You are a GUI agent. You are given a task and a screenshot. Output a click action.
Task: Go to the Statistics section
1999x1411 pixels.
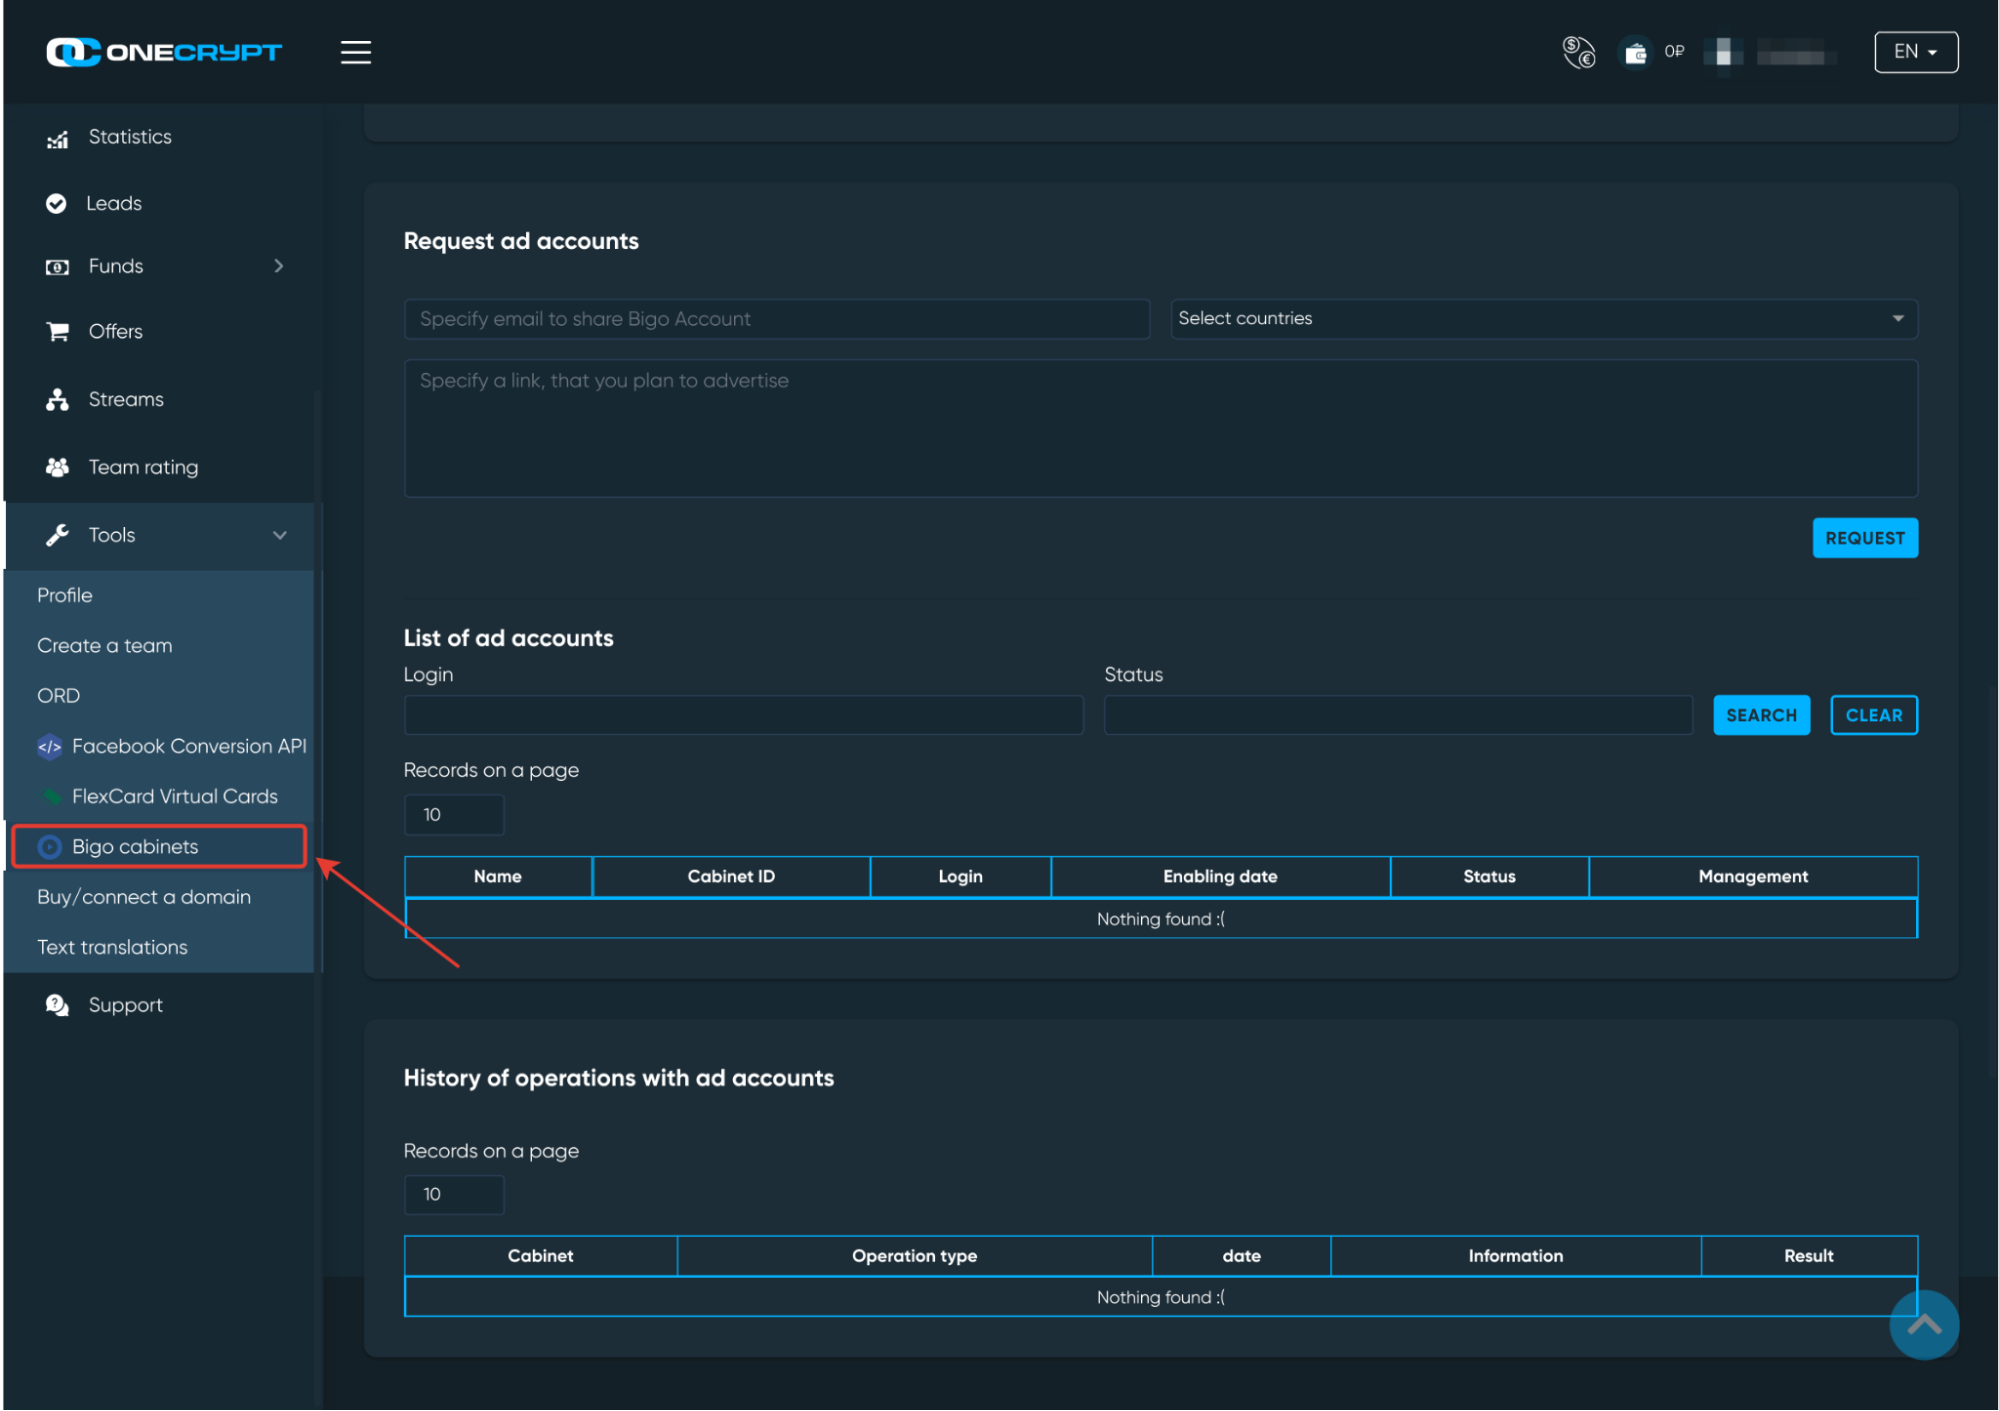coord(130,137)
